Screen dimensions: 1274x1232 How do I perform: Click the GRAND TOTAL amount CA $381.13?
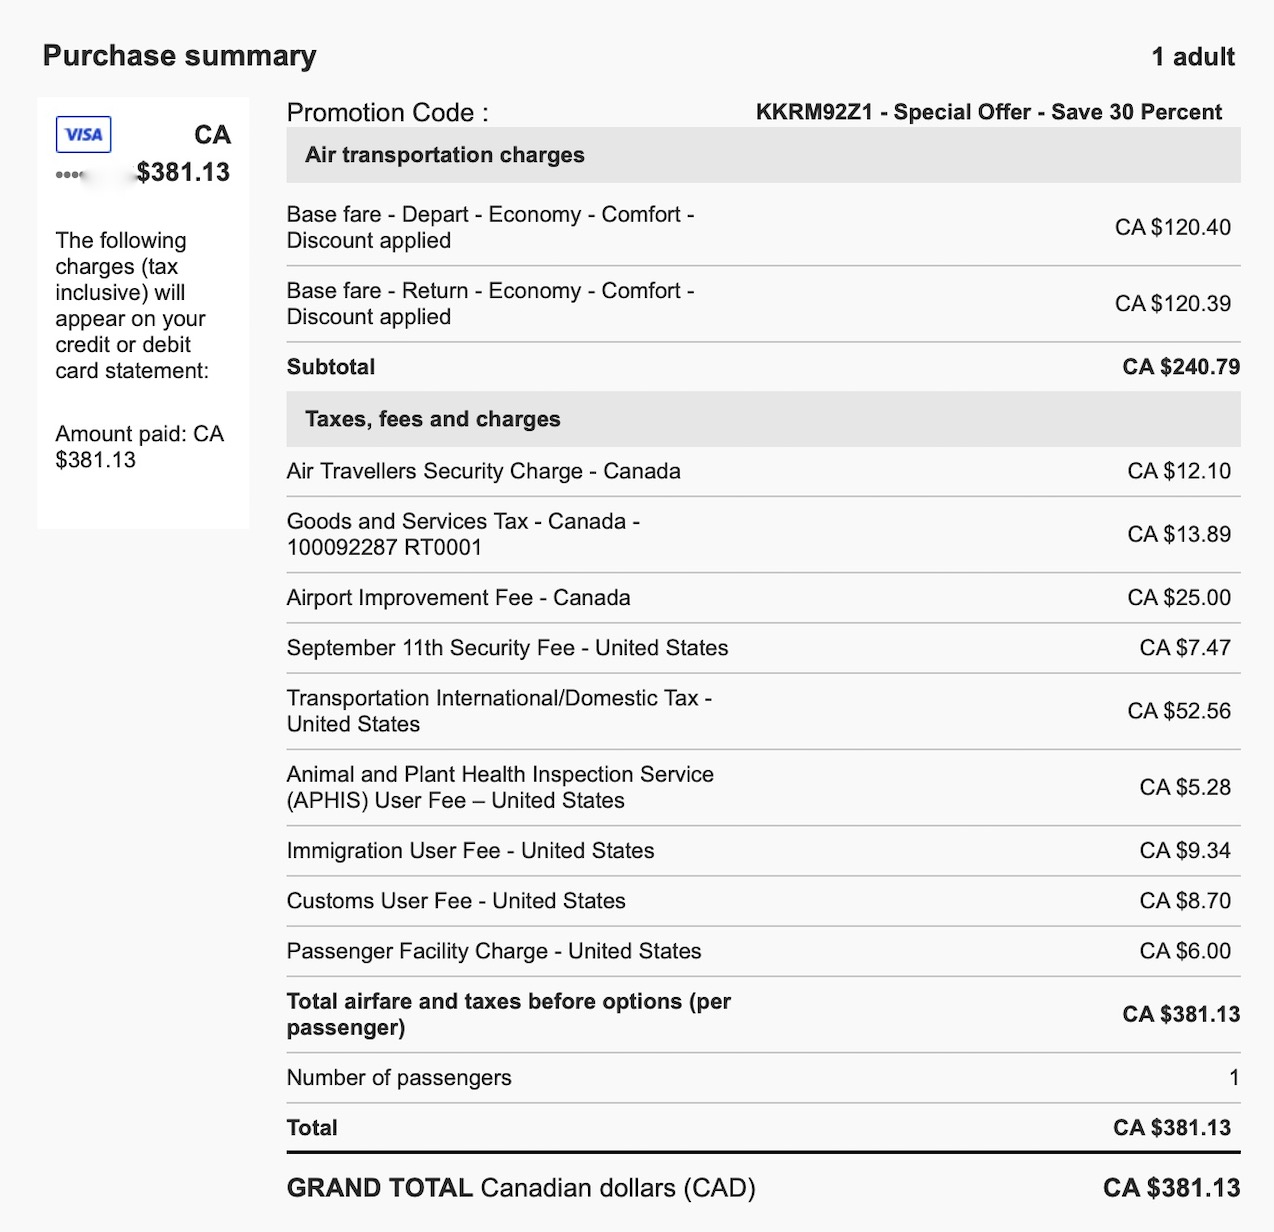1171,1188
